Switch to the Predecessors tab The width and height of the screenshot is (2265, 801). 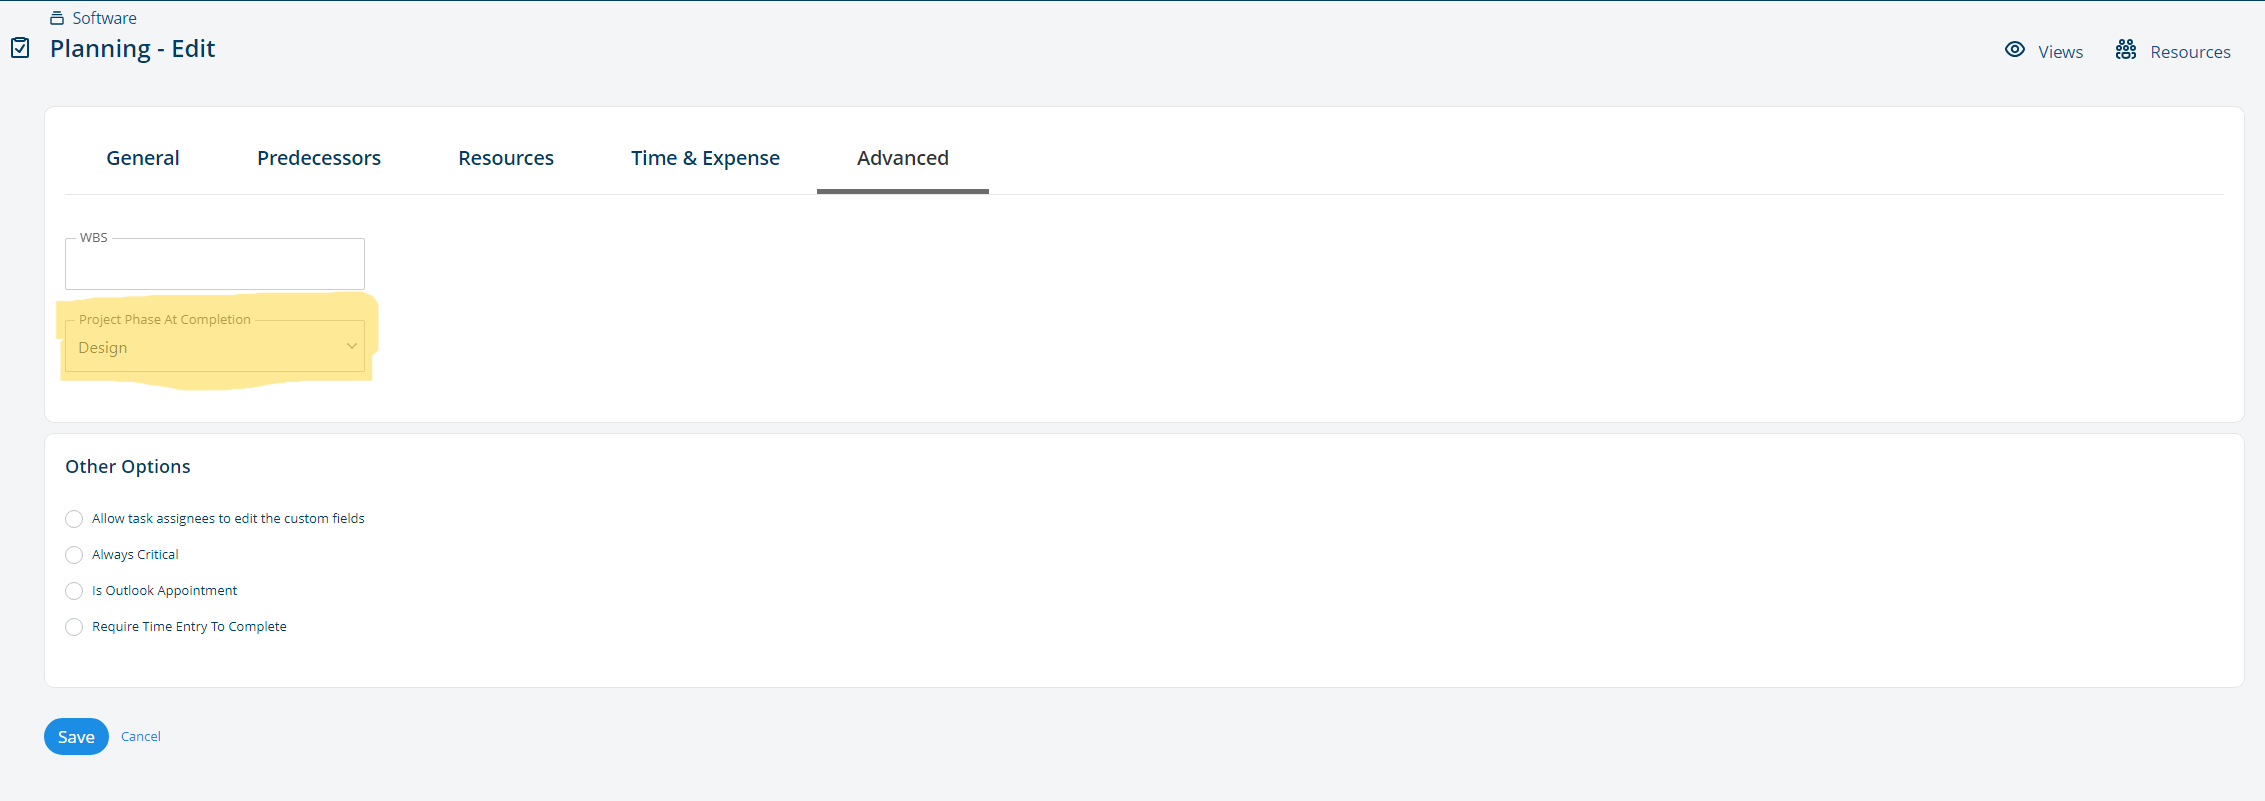[319, 158]
